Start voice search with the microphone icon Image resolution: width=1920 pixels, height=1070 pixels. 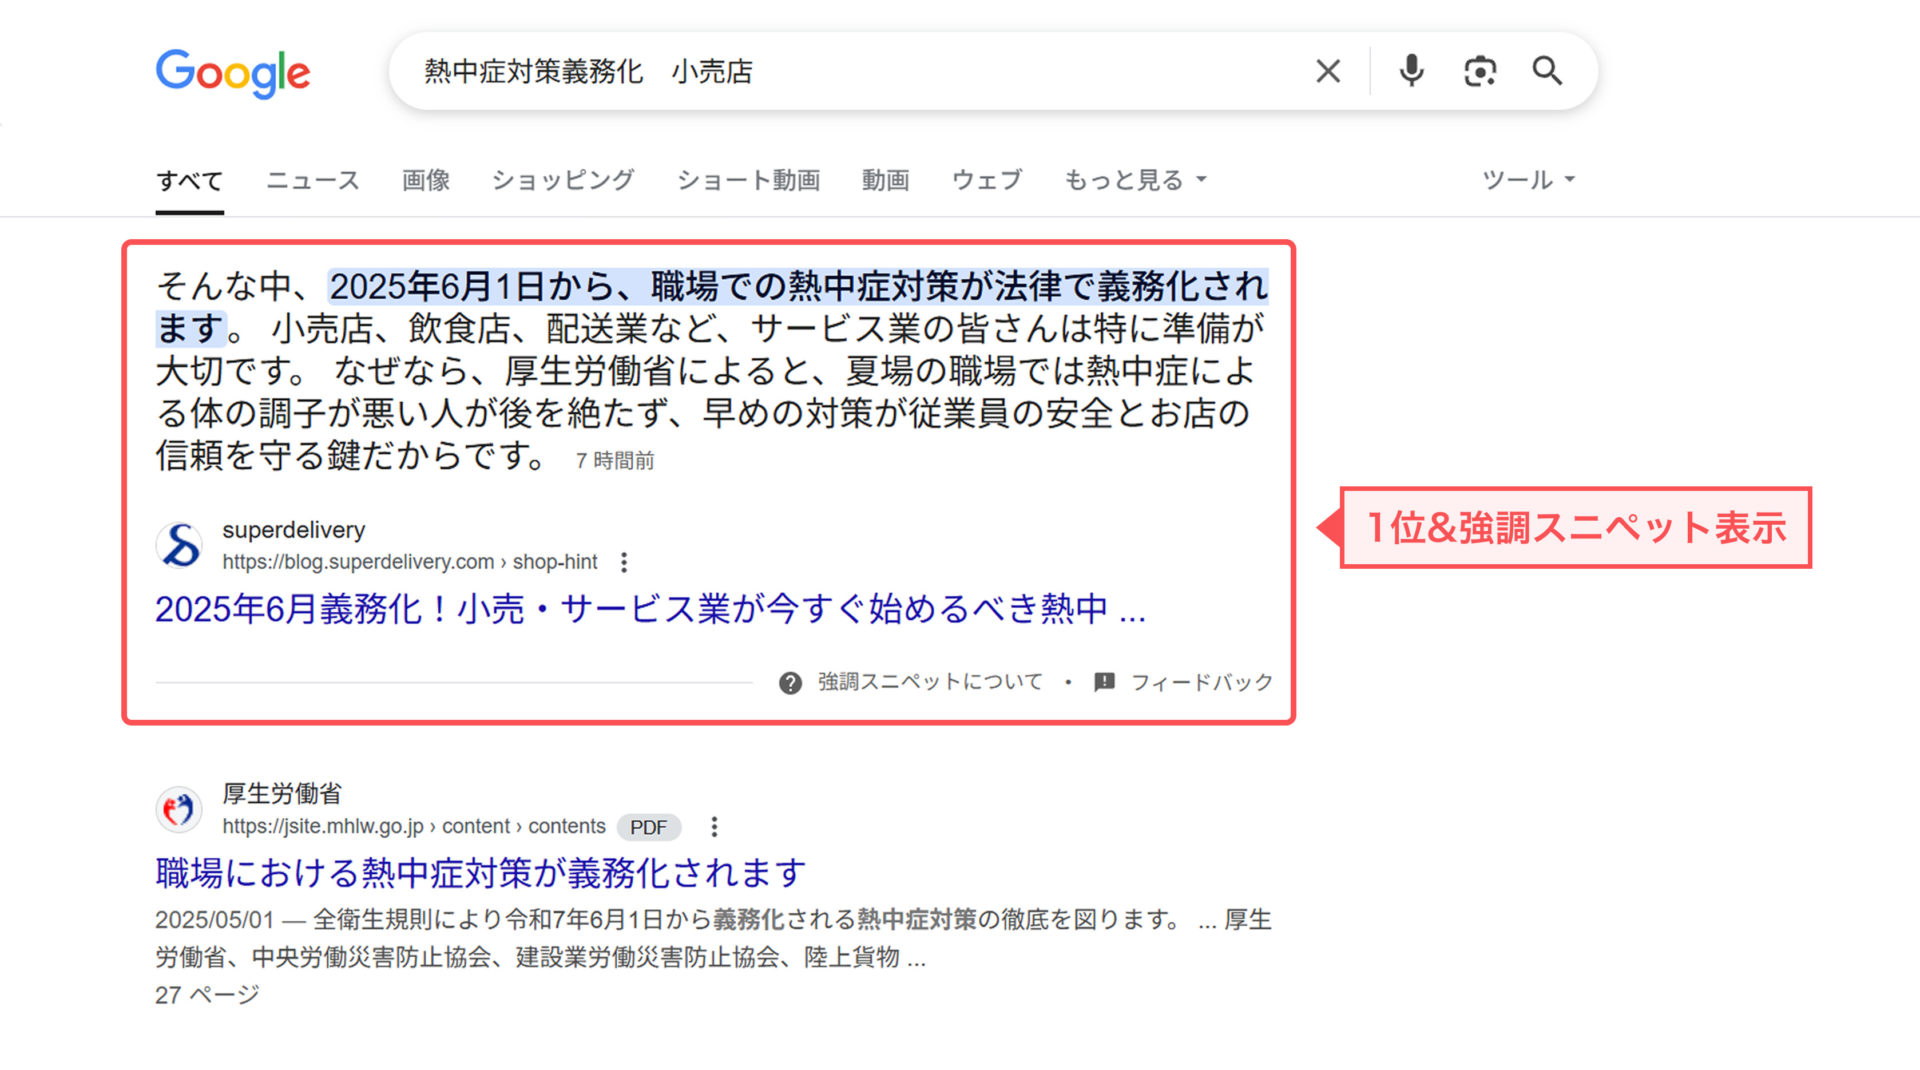(x=1411, y=71)
